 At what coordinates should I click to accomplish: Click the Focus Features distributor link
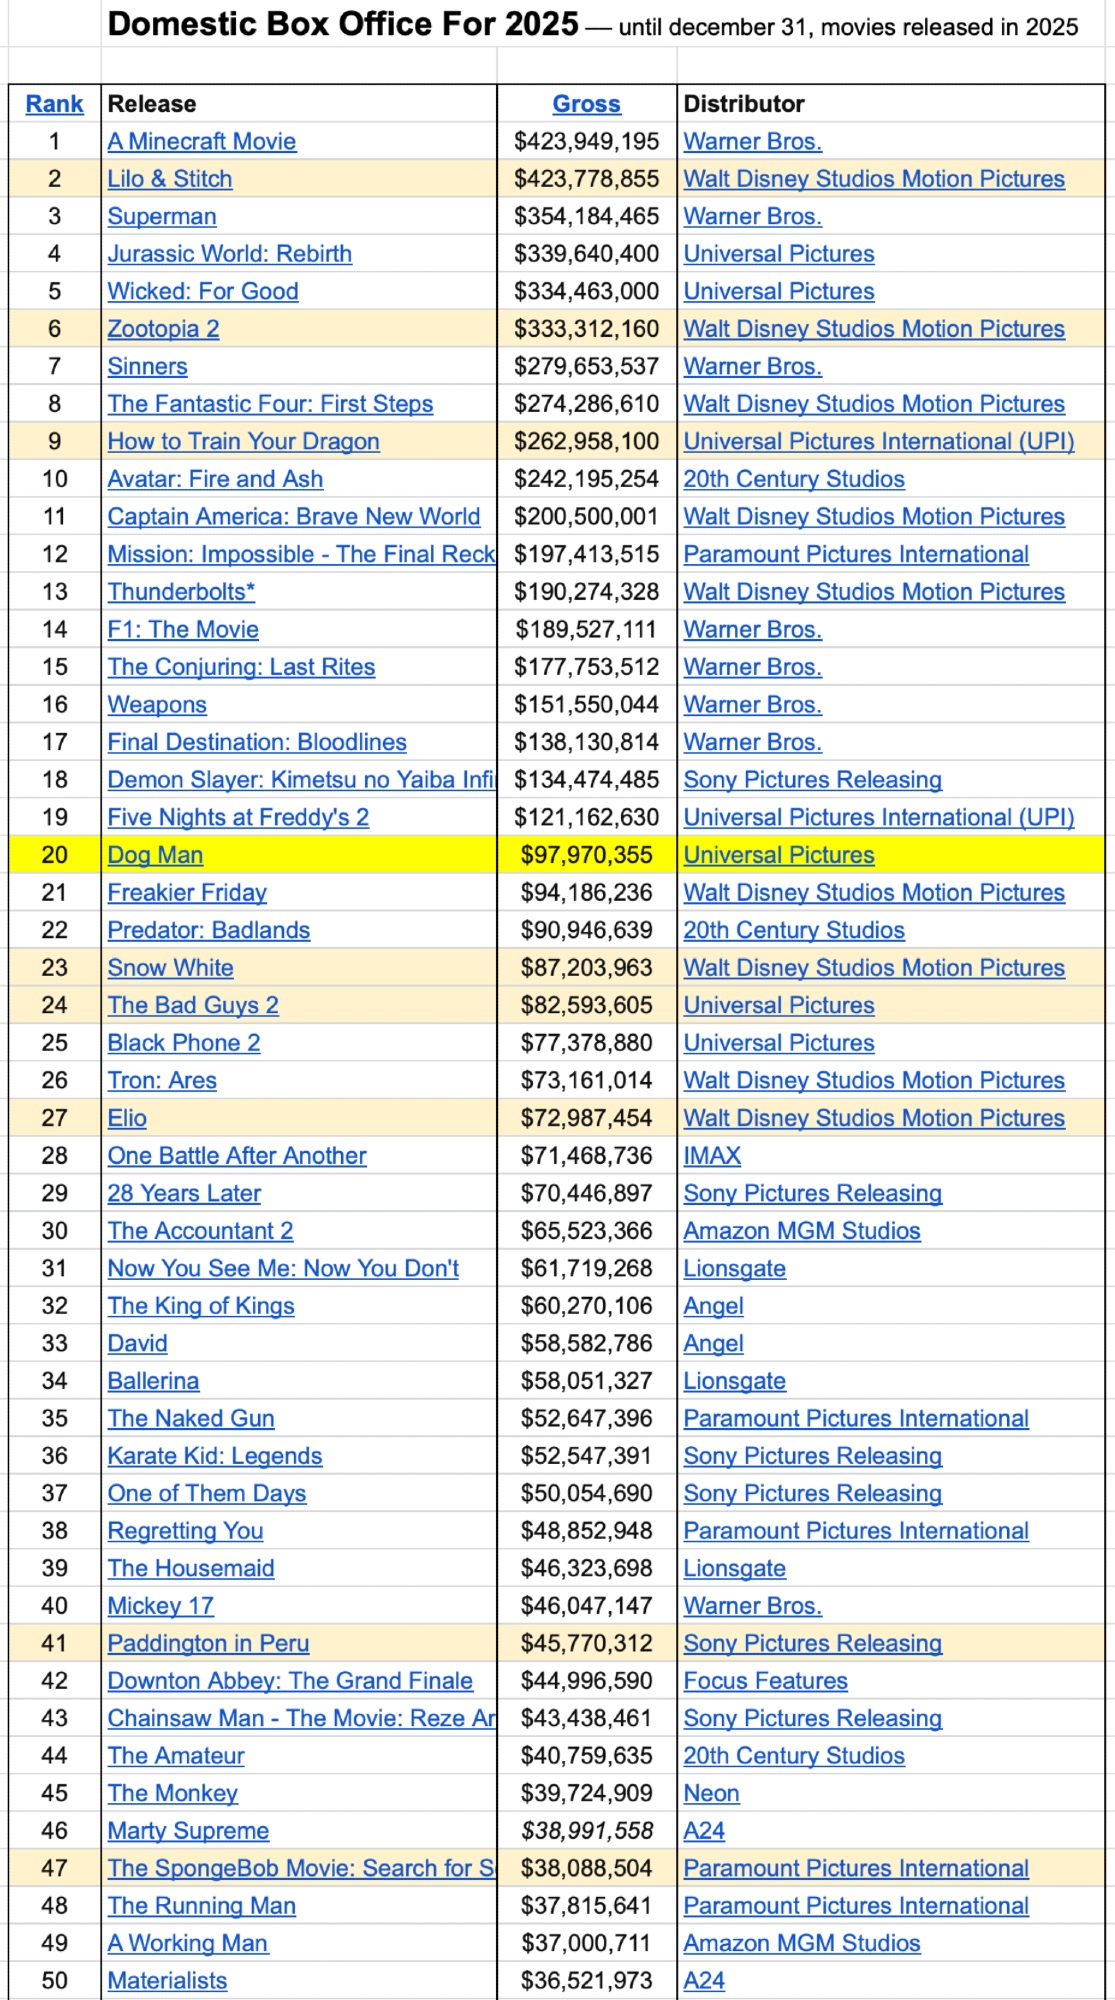765,1681
